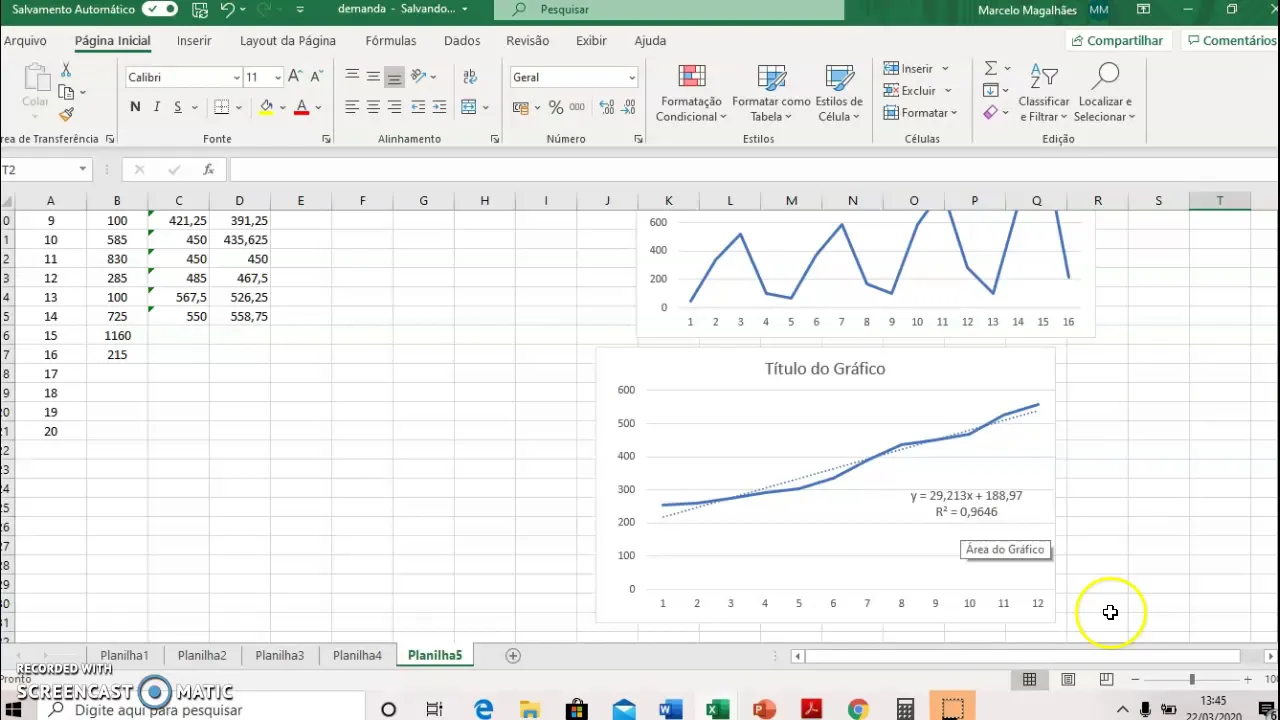Click the Insert Function fx icon
The width and height of the screenshot is (1280, 720).
[x=208, y=170]
